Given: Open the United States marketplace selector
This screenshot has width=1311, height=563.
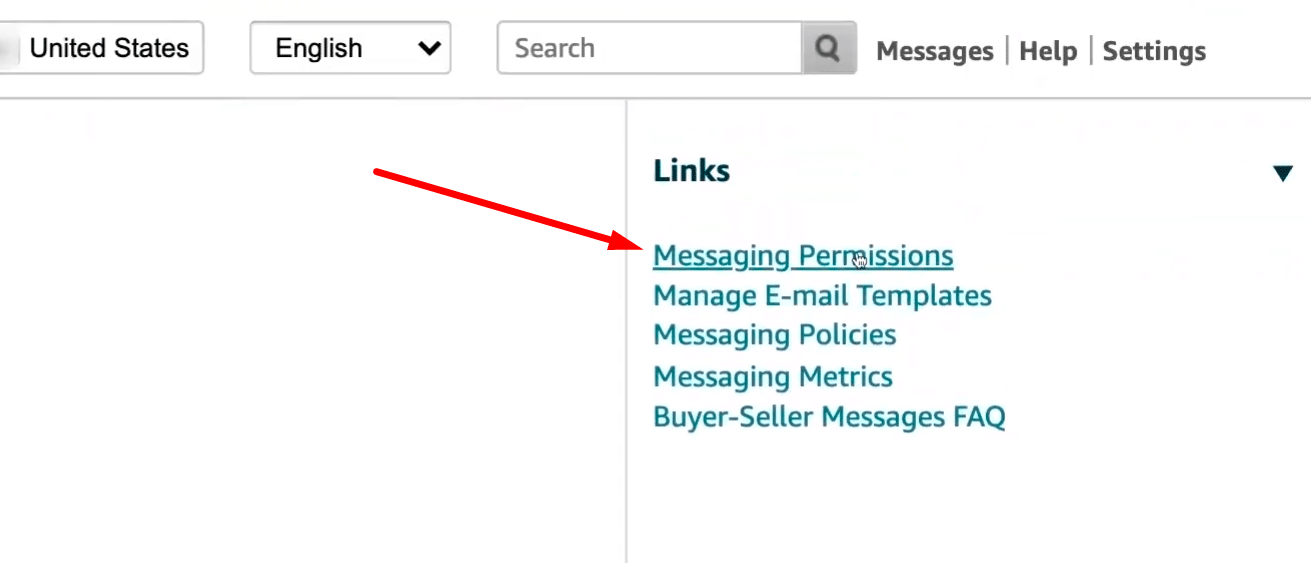Looking at the screenshot, I should click(x=108, y=48).
